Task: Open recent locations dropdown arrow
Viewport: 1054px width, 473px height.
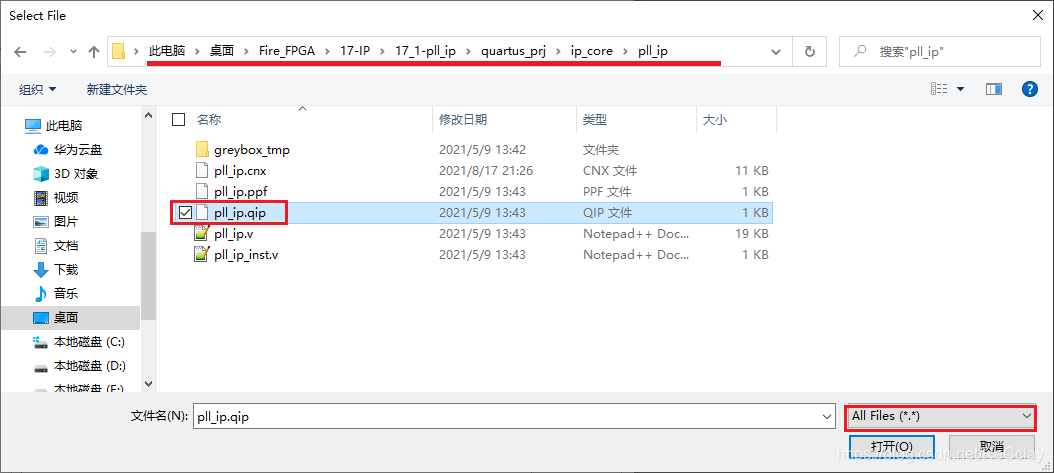Action: point(73,52)
